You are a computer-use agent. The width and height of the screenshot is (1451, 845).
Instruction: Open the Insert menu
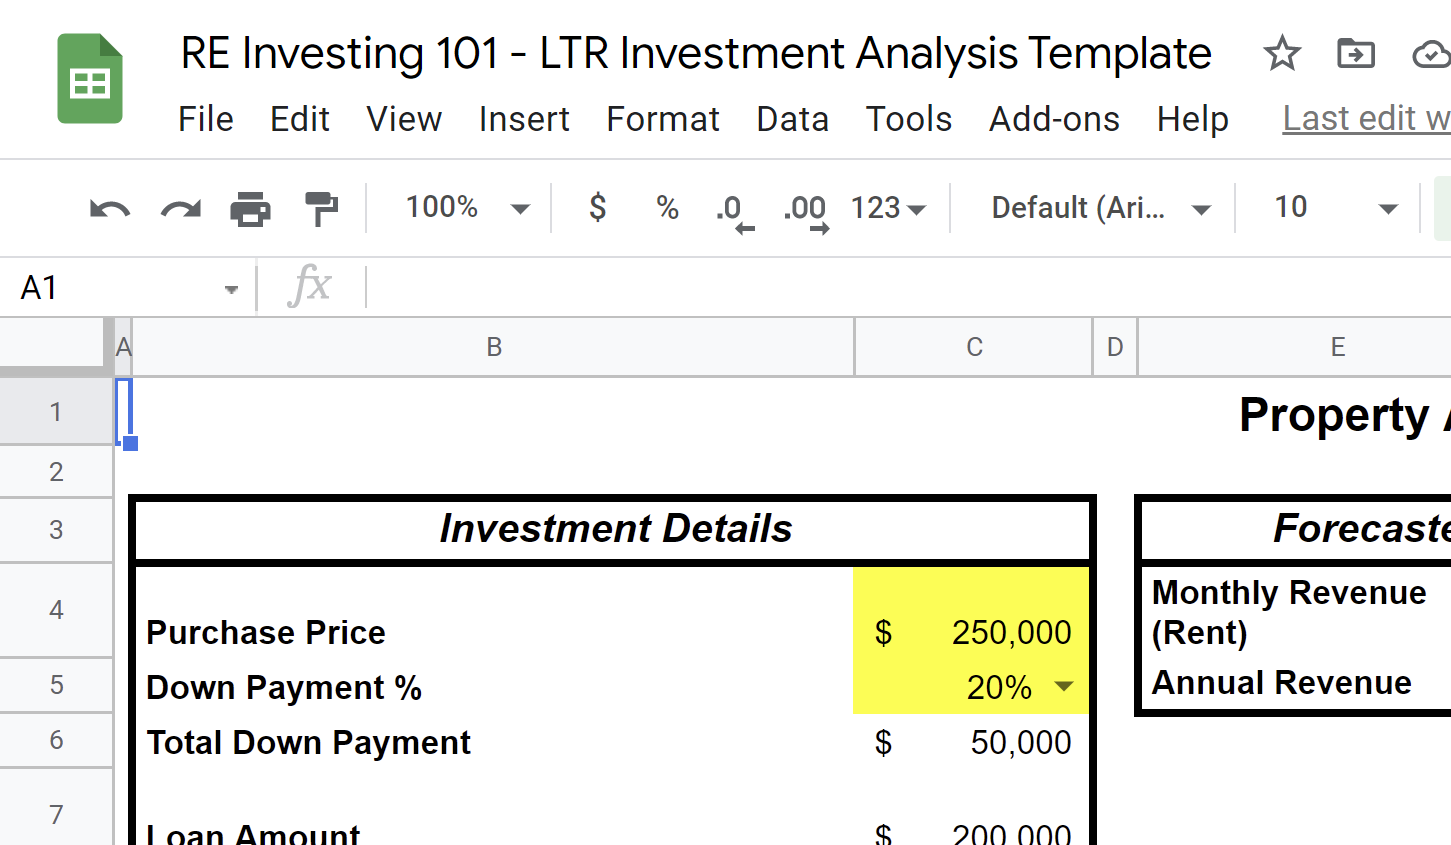[524, 119]
